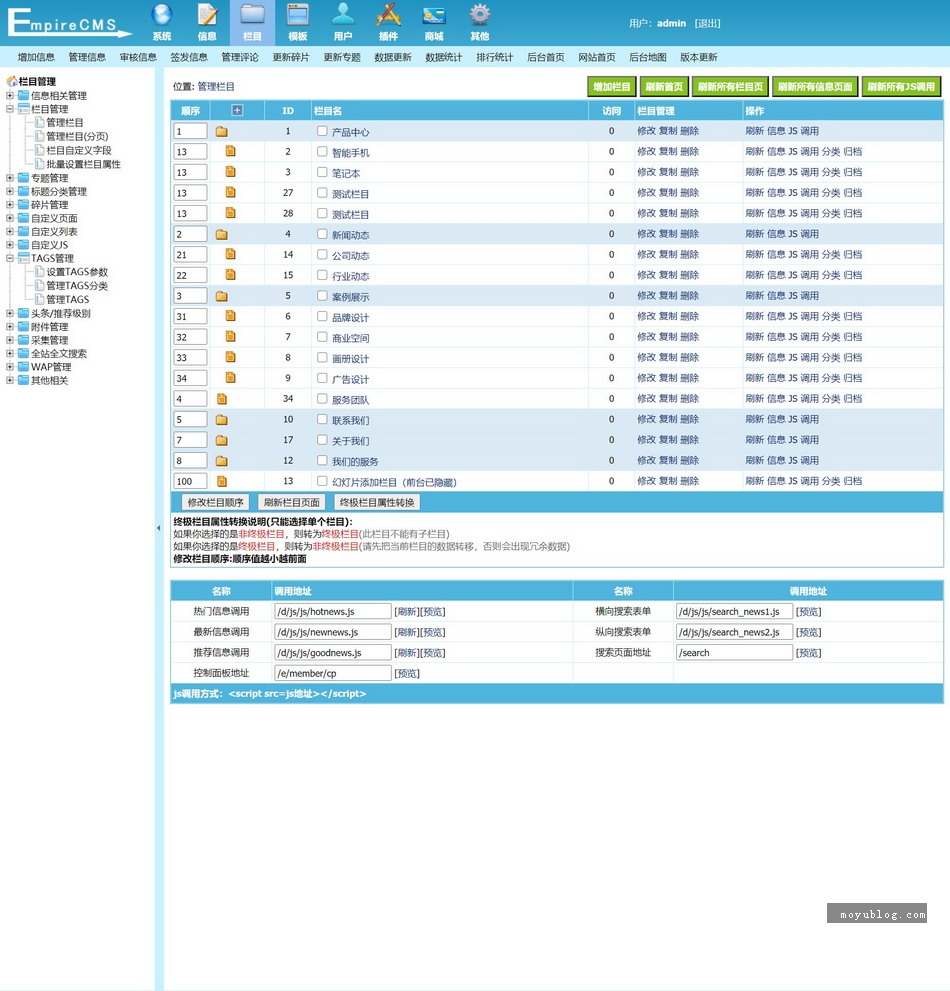Click 预览 link for 控制面板地址

(407, 673)
